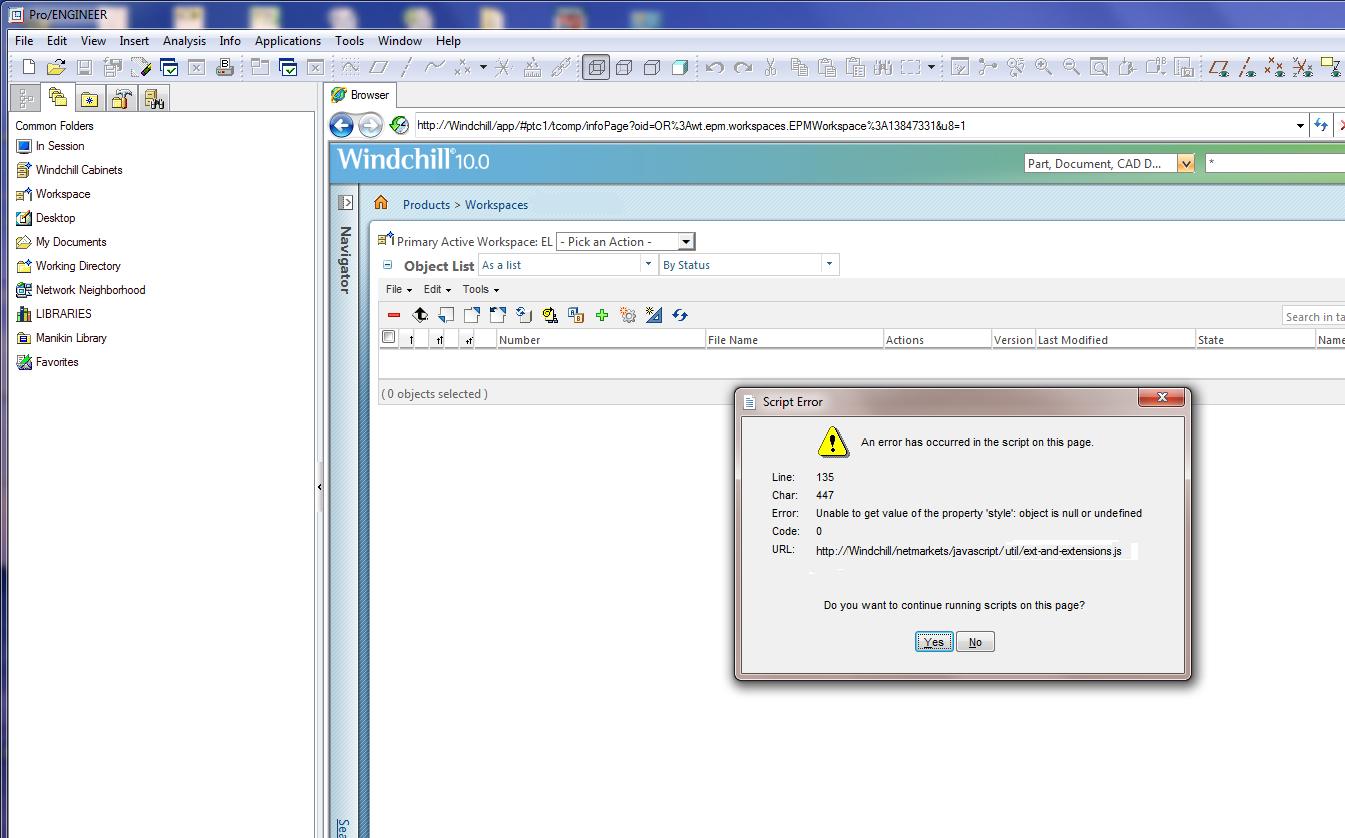Collapse the Object List section
The image size is (1345, 838).
[388, 265]
